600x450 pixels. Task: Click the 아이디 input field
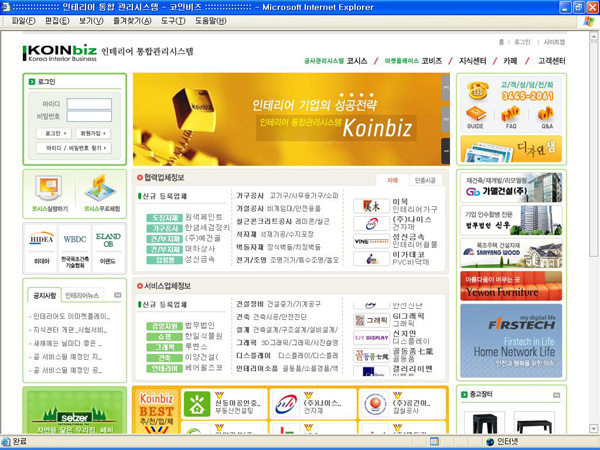(89, 104)
